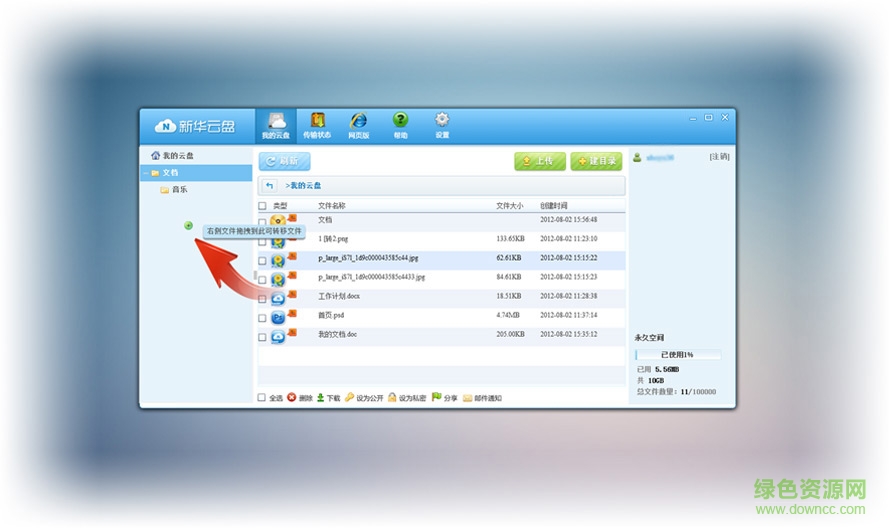889x528 pixels.
Task: Sort by the 创建时间 column header
Action: tap(553, 206)
